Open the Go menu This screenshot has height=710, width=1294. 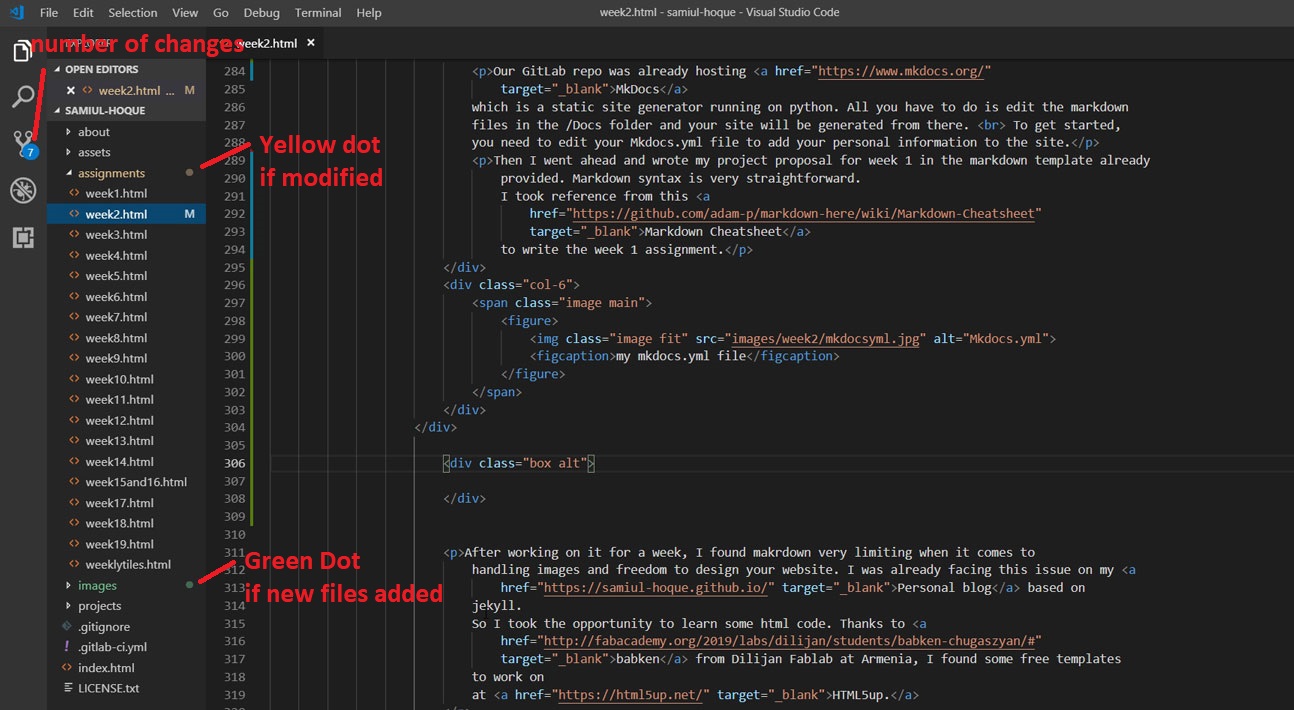click(221, 13)
